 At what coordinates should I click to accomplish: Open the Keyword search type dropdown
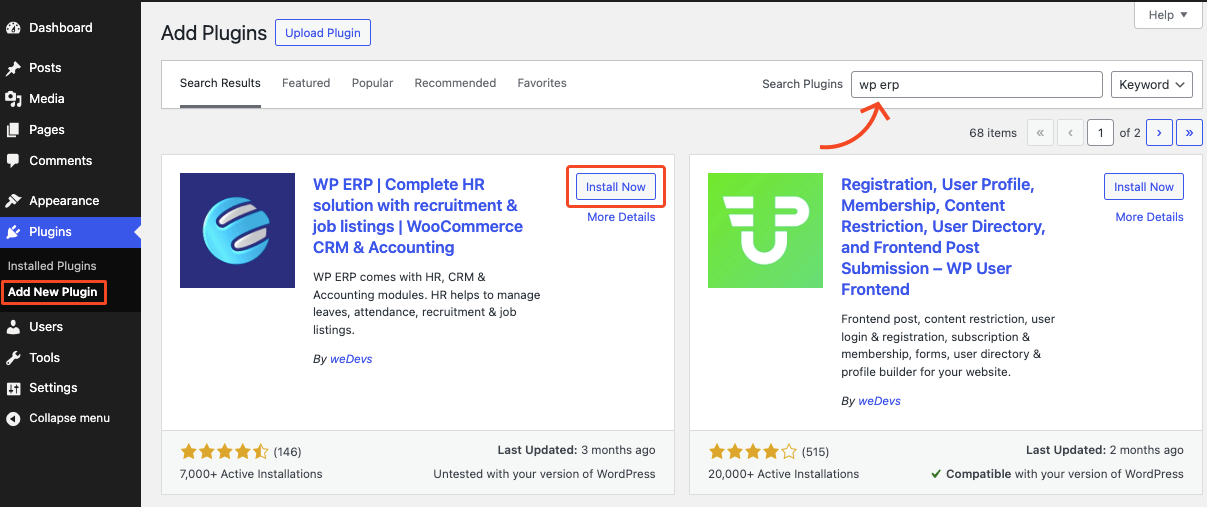[1152, 85]
